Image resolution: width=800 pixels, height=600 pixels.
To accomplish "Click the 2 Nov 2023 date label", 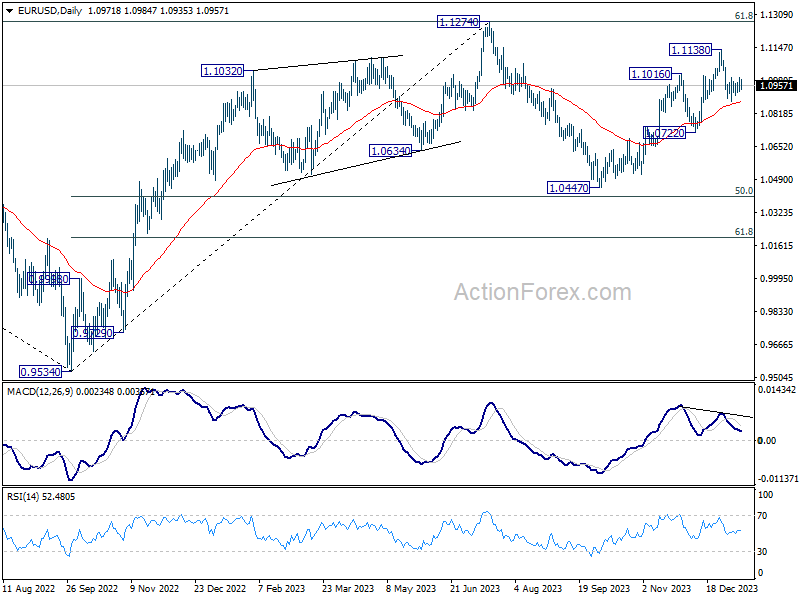I will click(x=667, y=588).
